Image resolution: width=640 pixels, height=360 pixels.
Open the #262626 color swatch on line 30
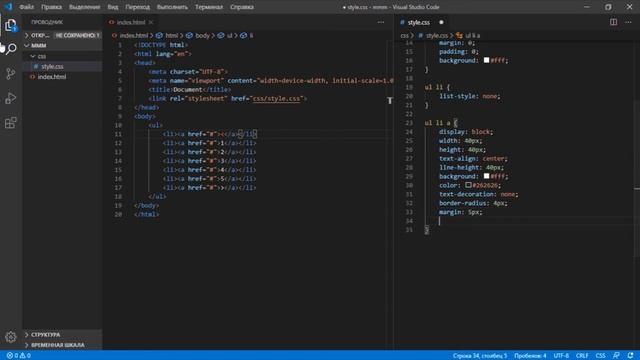coord(468,185)
